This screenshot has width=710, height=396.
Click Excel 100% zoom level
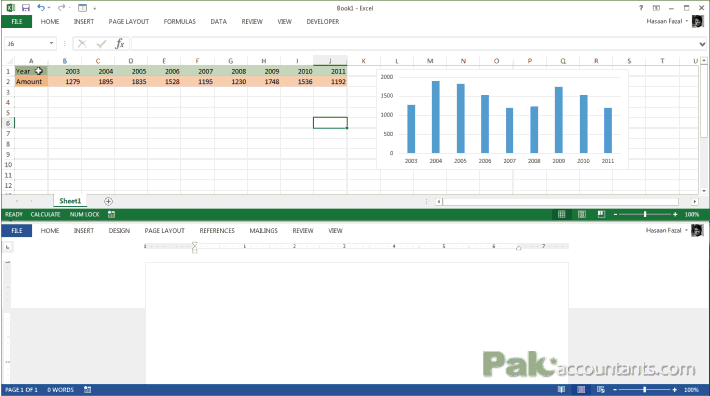(x=691, y=215)
